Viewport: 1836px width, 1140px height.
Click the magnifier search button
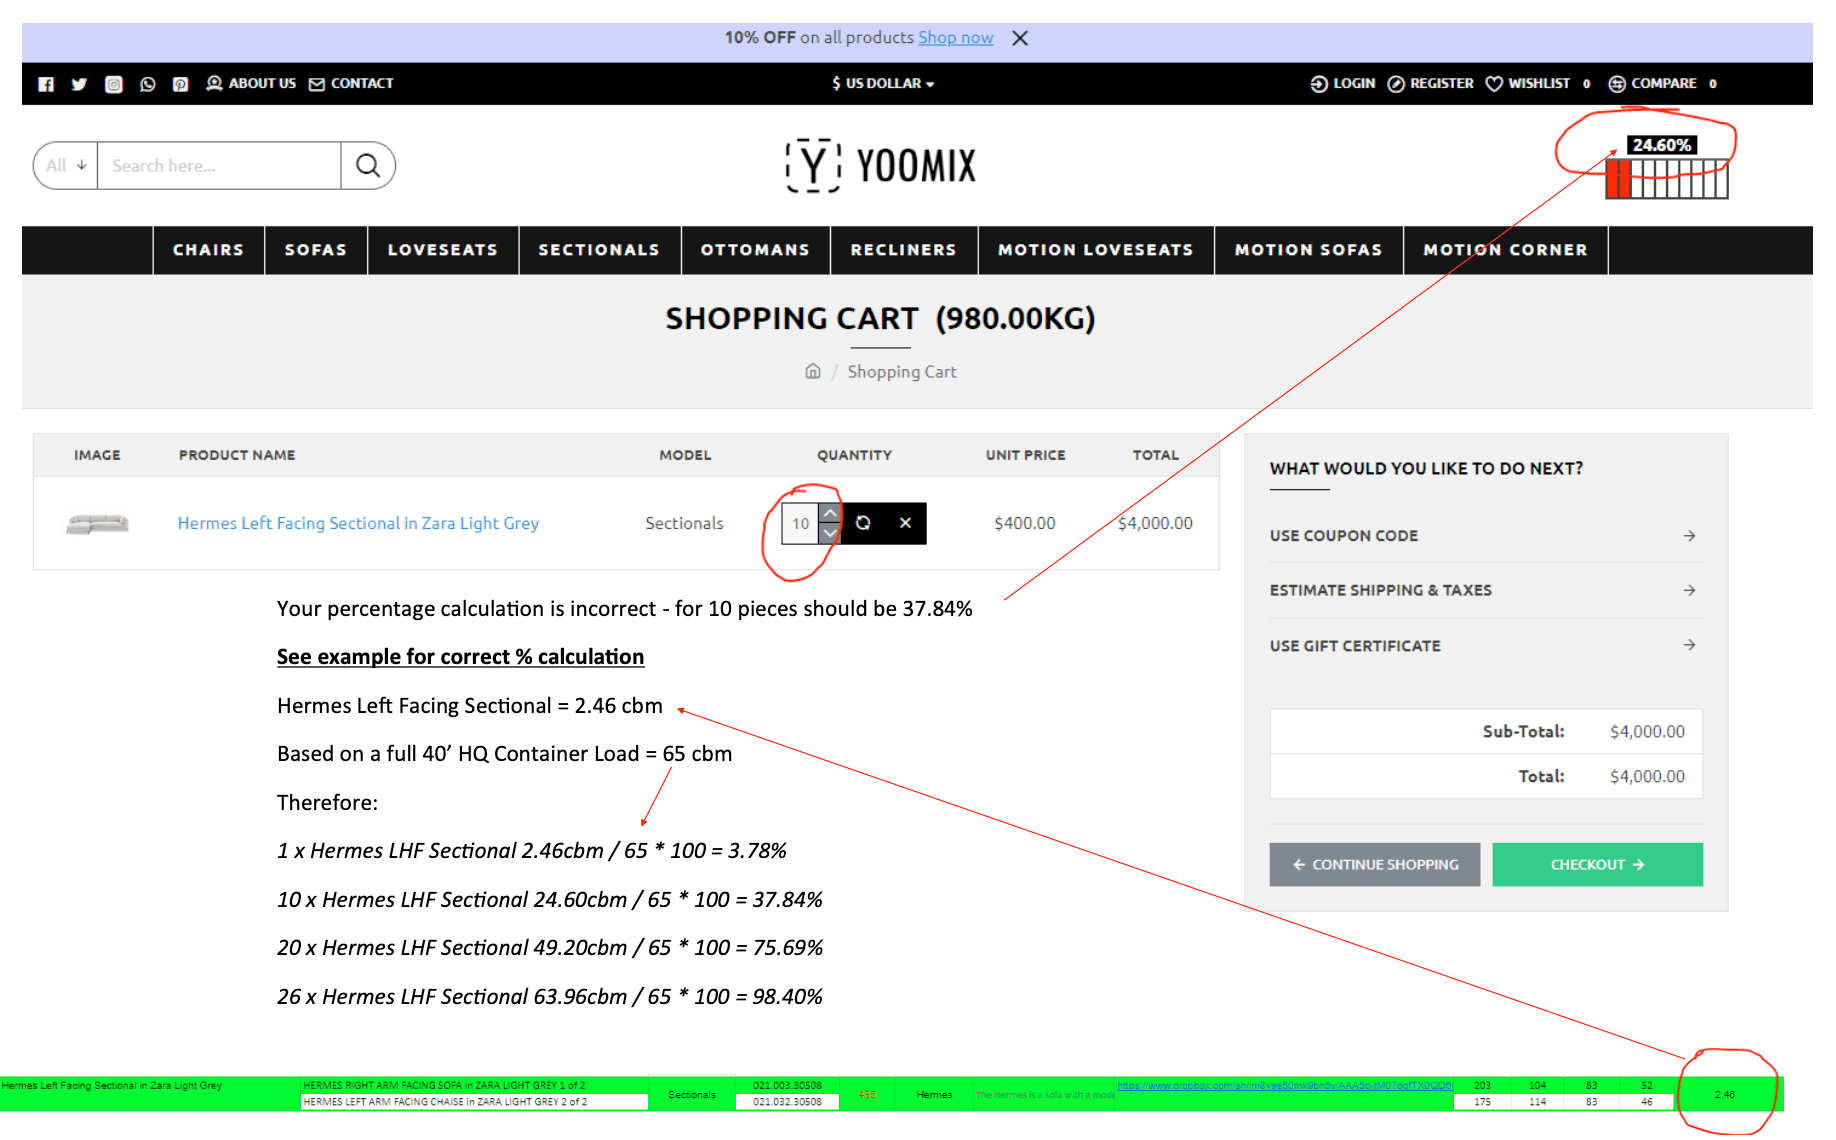coord(368,166)
